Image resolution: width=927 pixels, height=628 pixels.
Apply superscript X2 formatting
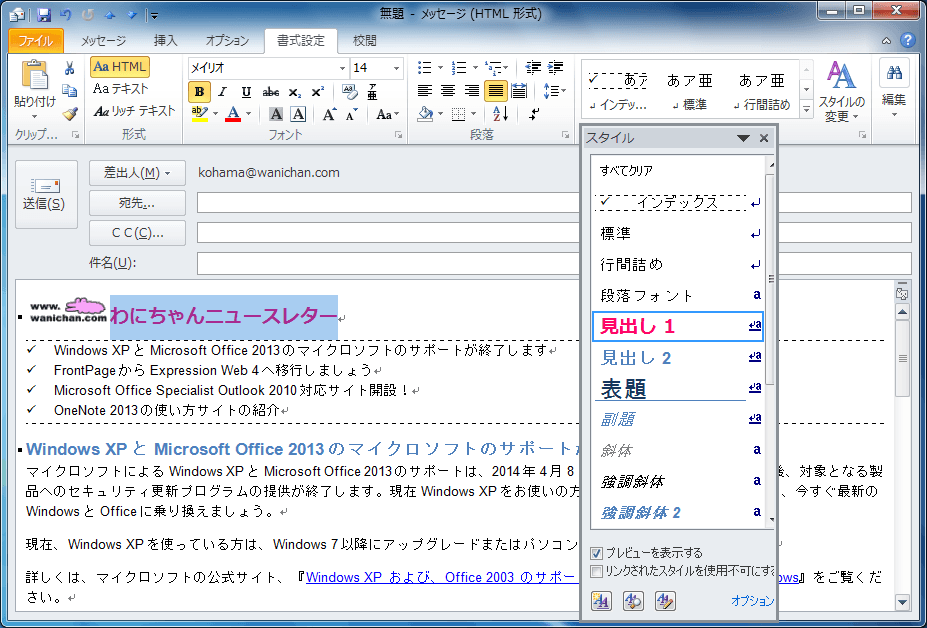point(317,92)
